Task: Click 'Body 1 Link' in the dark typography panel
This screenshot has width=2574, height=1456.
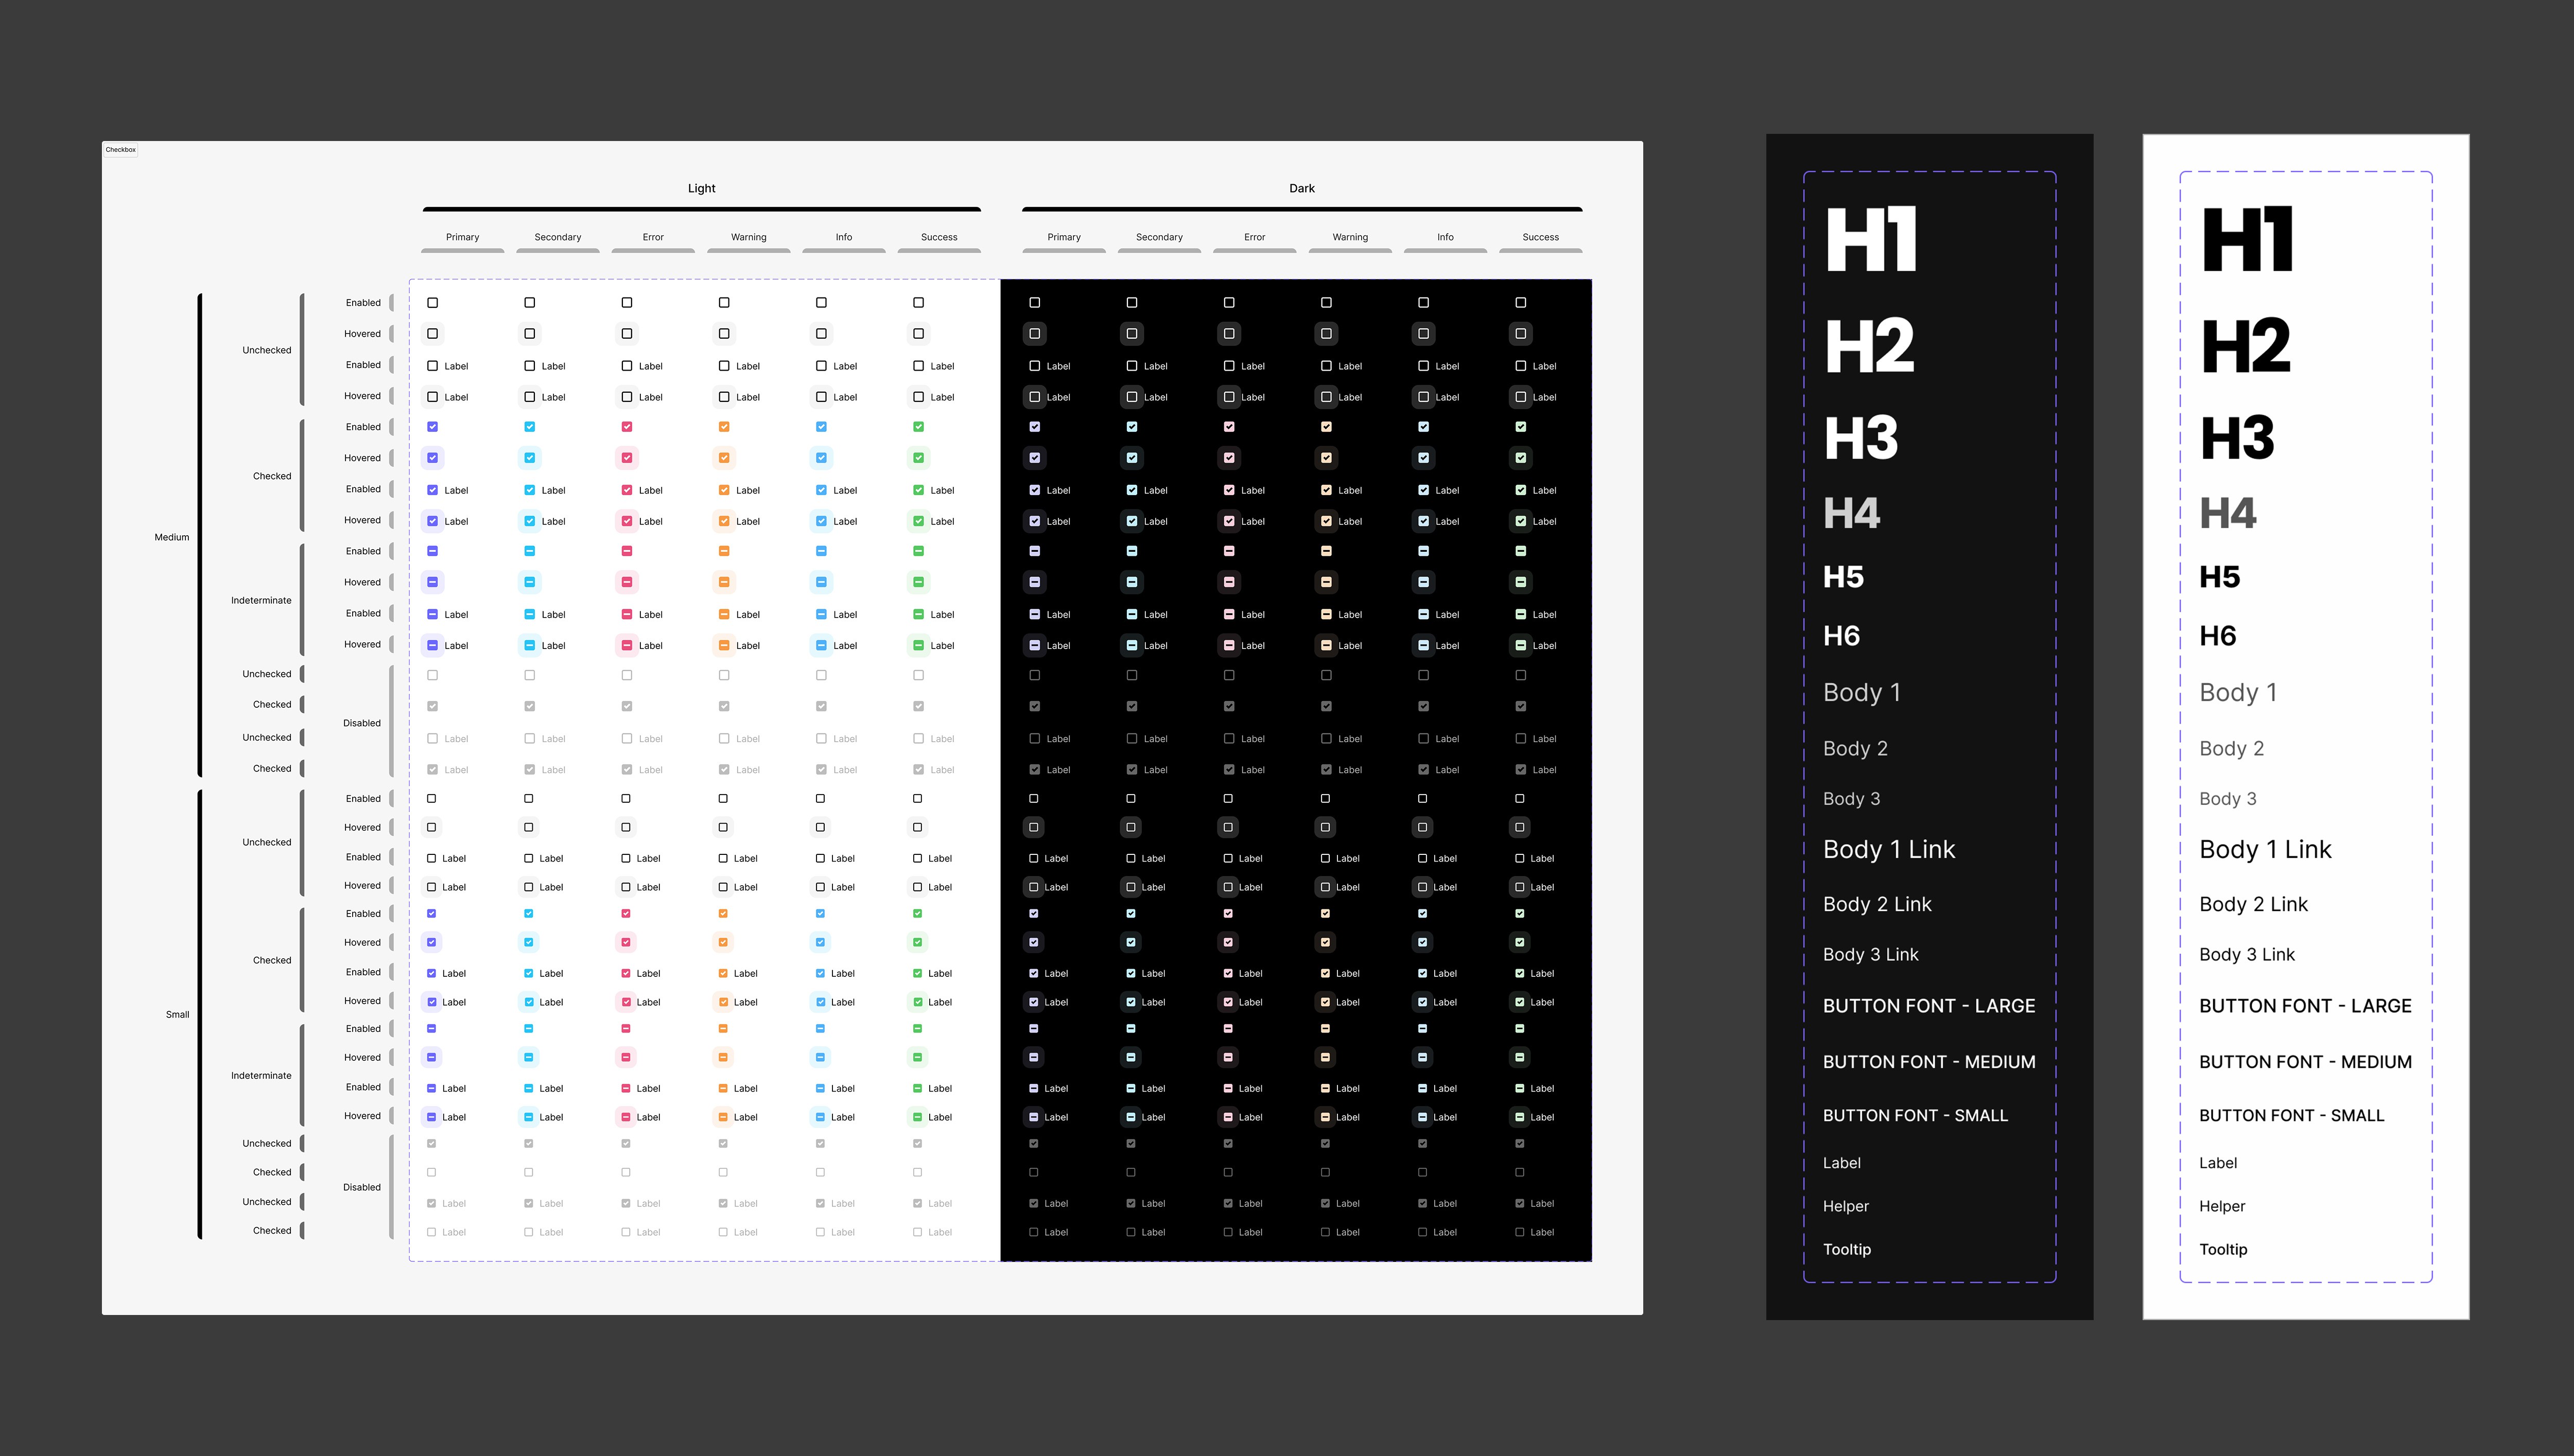Action: [1888, 849]
